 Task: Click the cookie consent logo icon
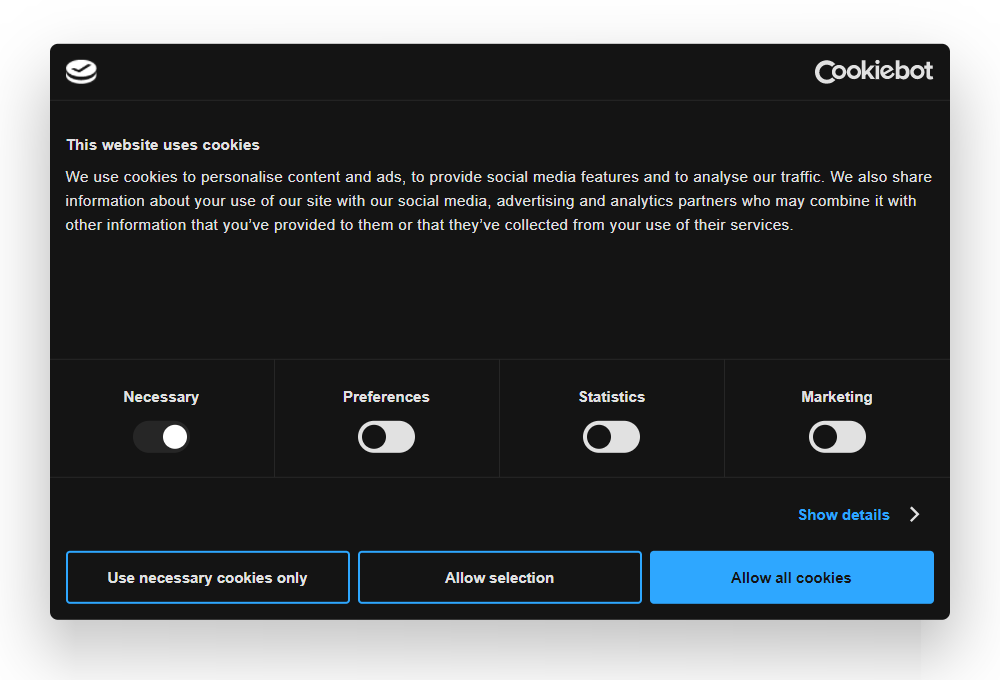coord(81,71)
